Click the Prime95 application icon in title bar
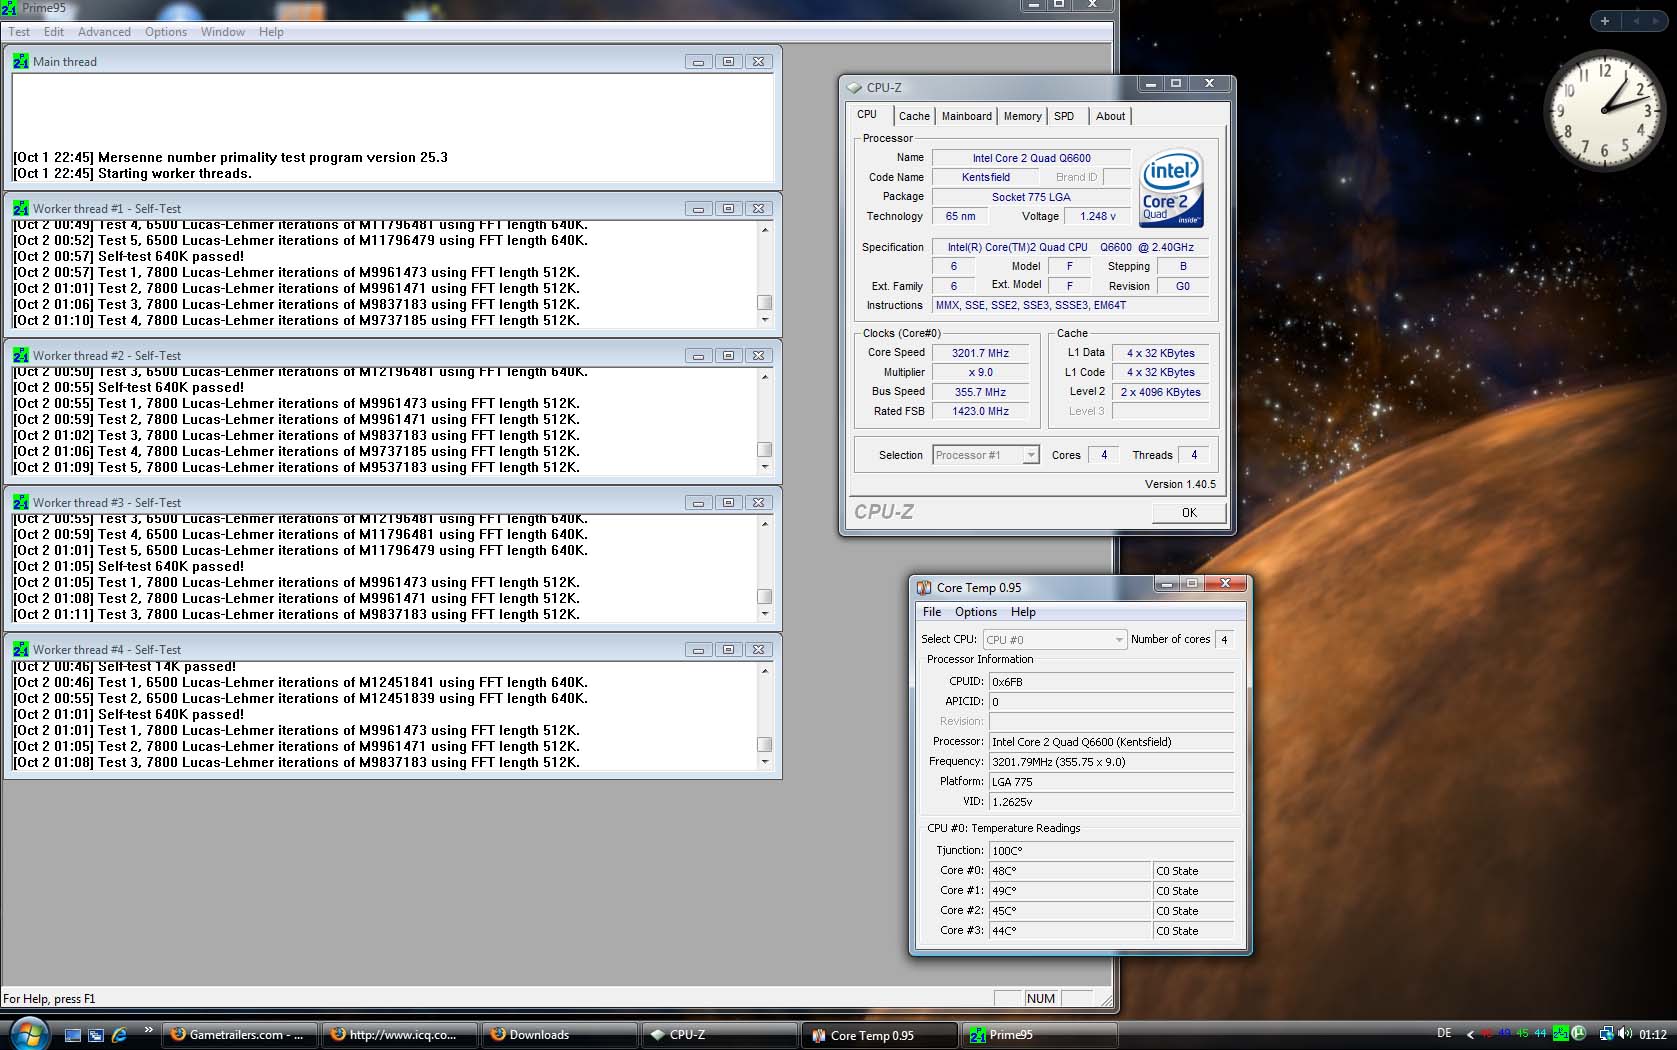 9,7
